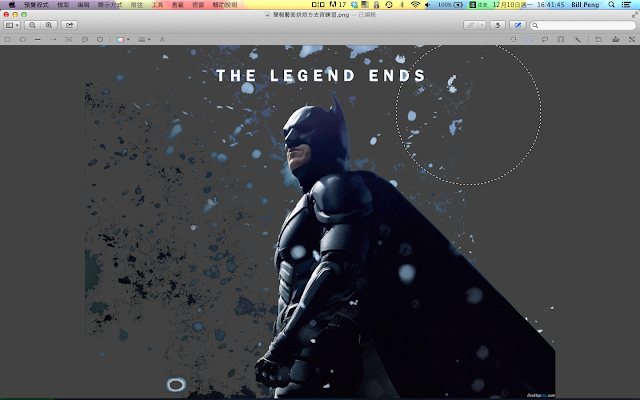The image size is (640, 400).
Task: Select the Outline annotation tool
Action: [x=69, y=40]
